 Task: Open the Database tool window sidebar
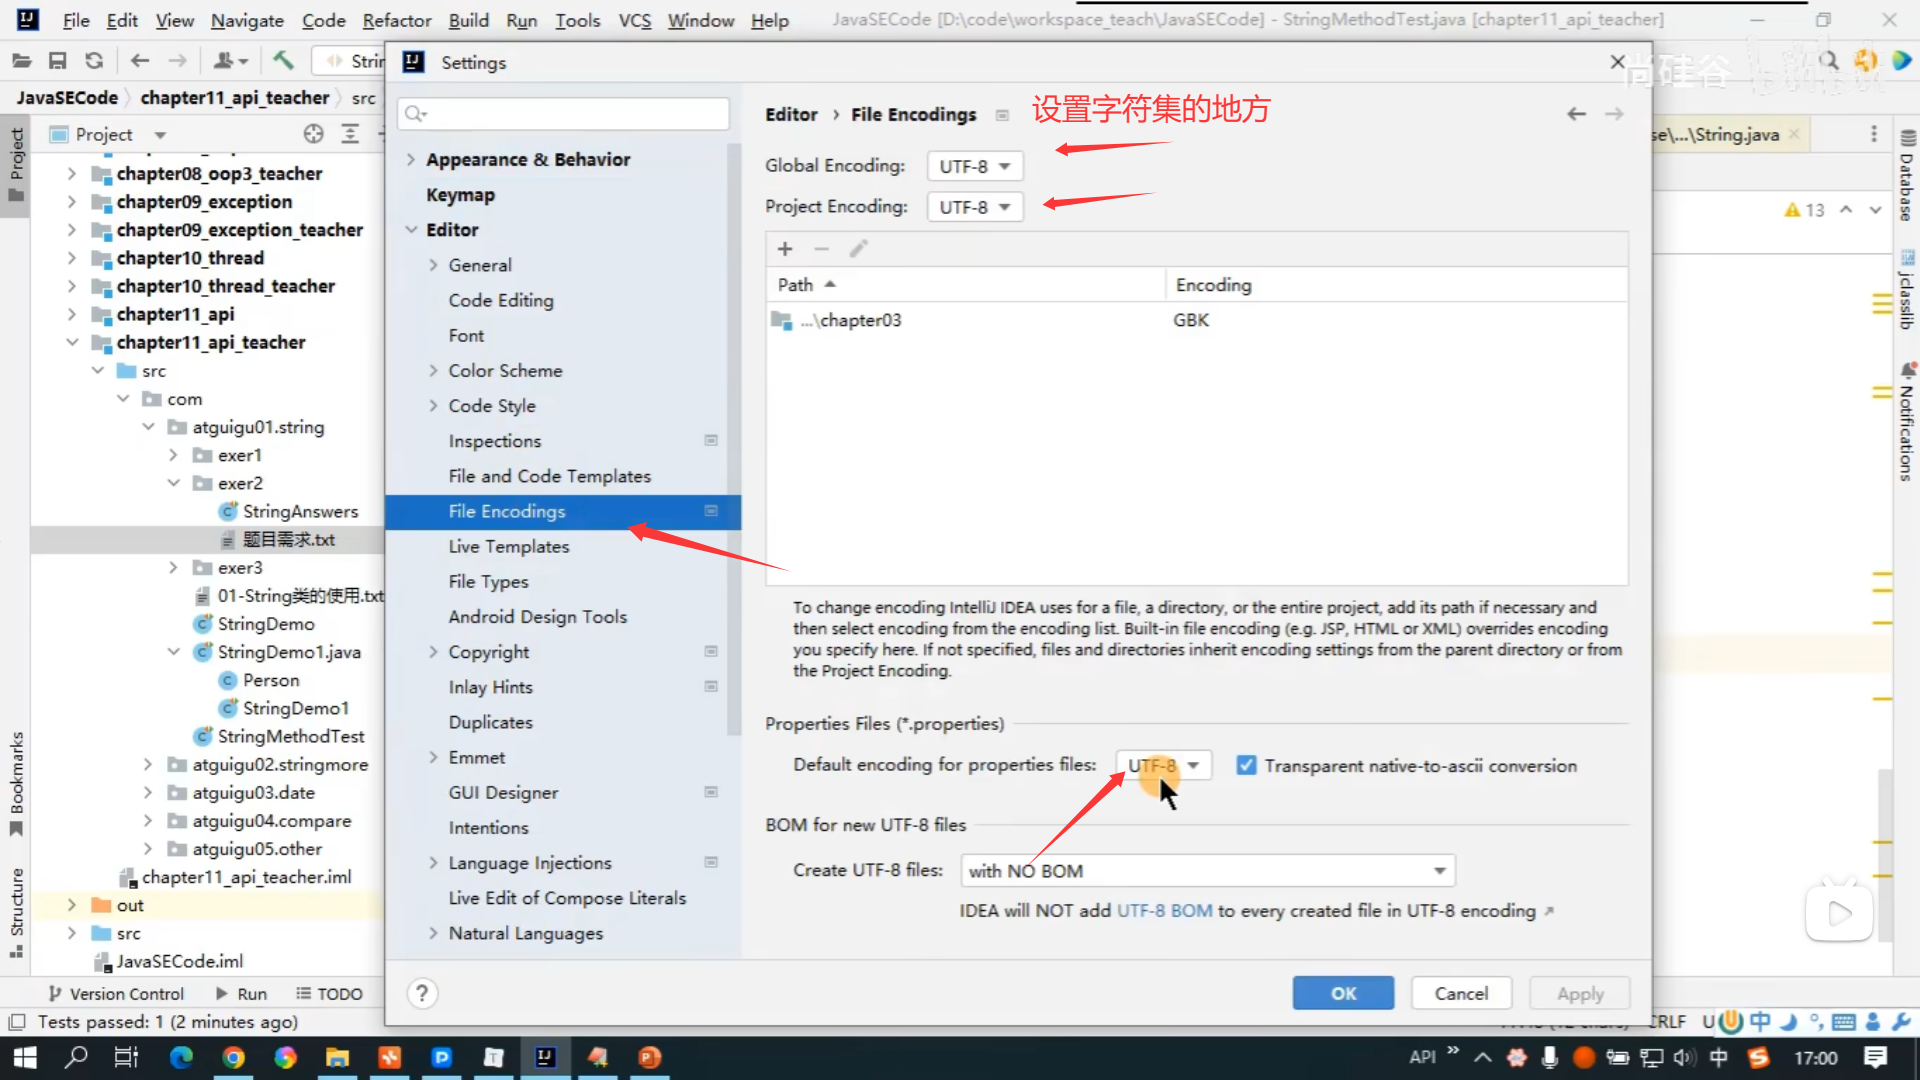click(x=1906, y=175)
